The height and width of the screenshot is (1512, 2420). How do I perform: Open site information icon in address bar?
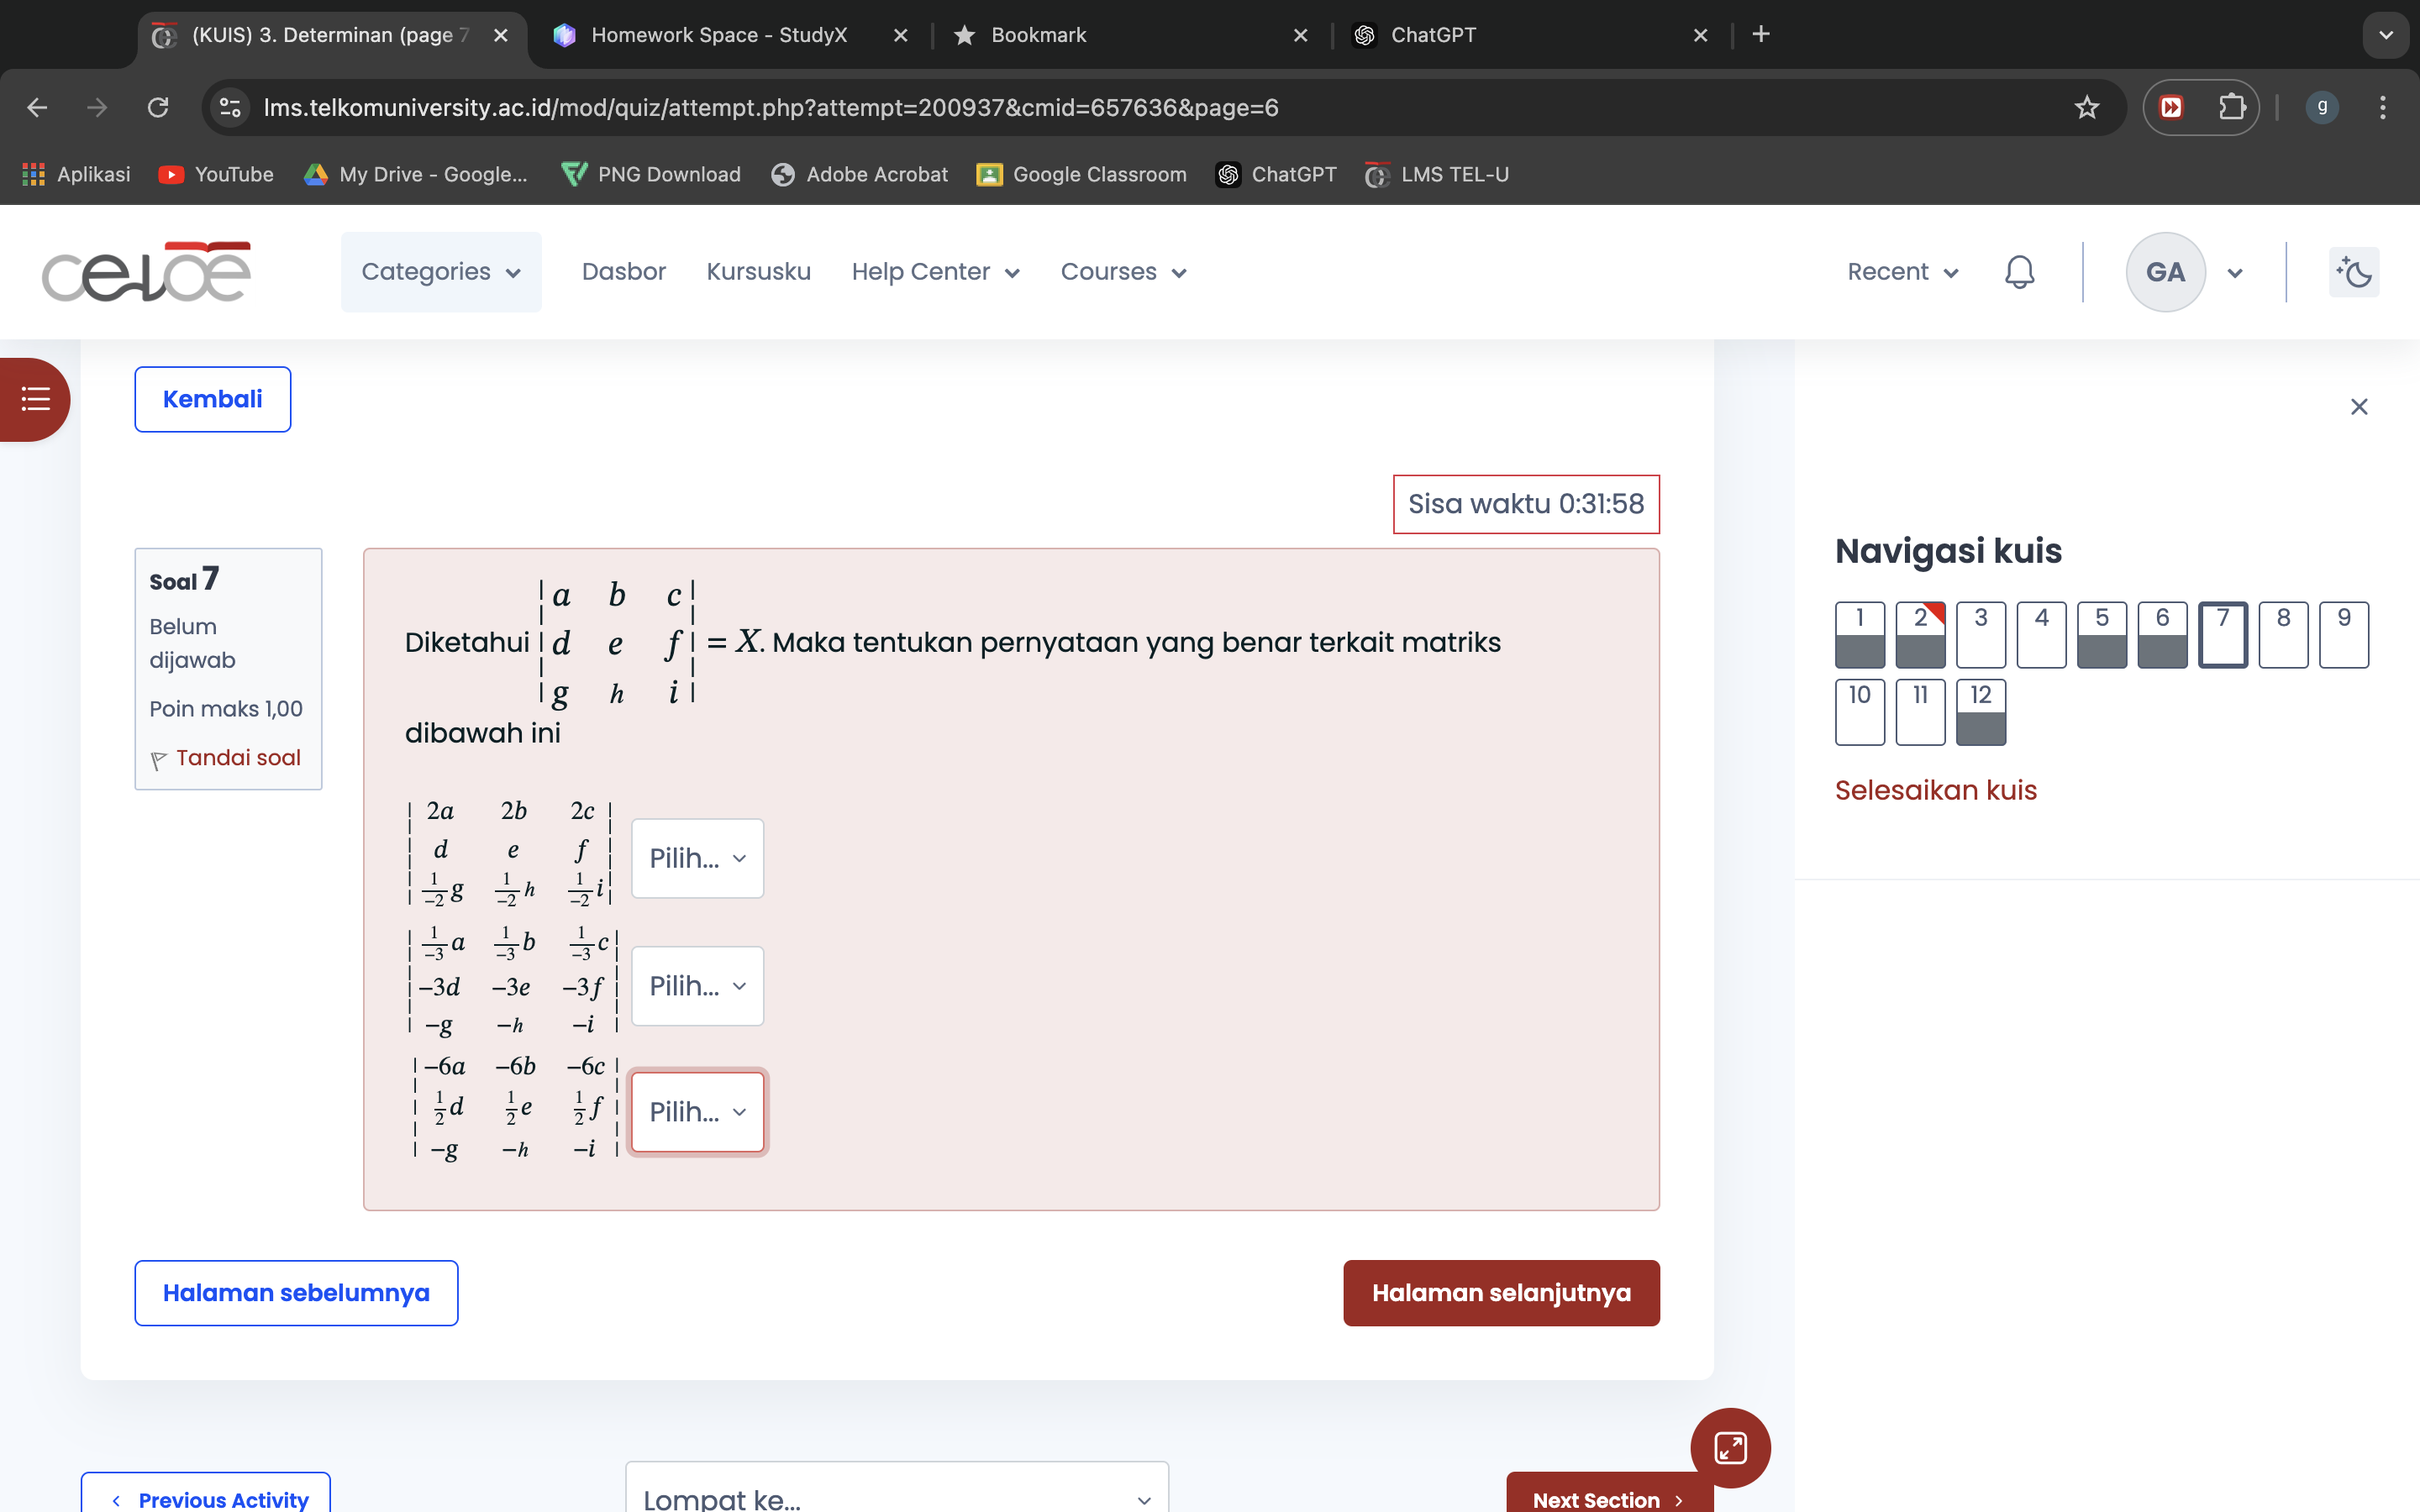(x=231, y=107)
